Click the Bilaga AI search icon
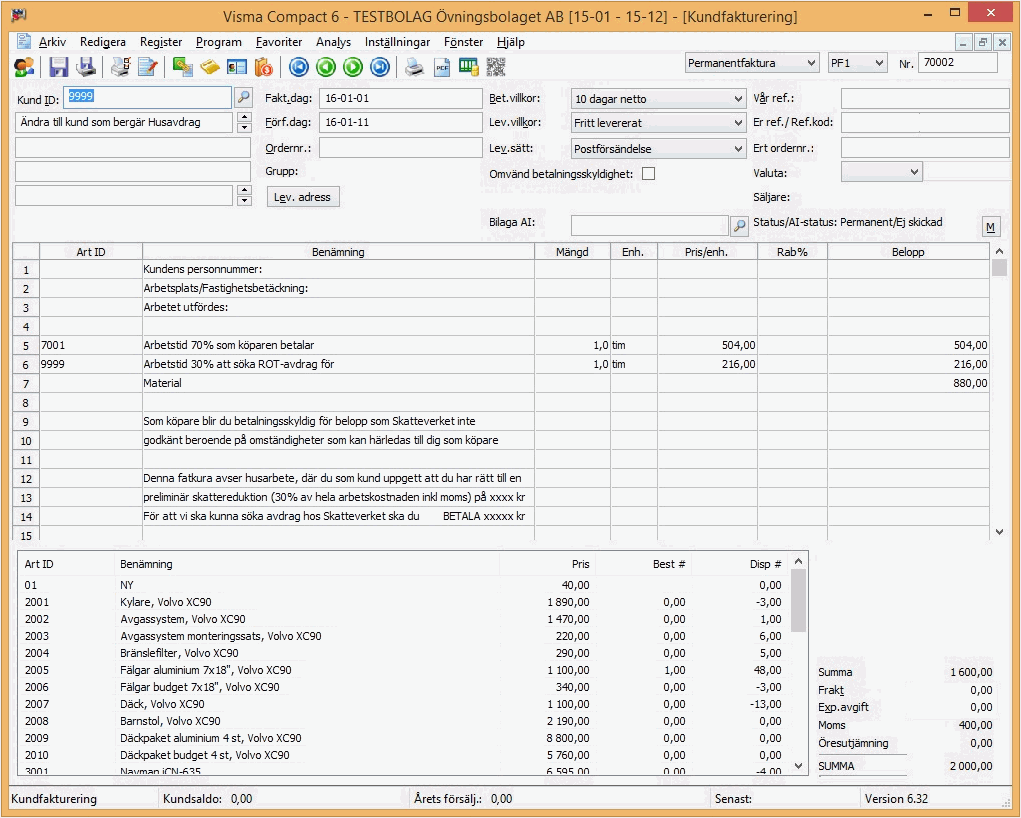 click(739, 226)
